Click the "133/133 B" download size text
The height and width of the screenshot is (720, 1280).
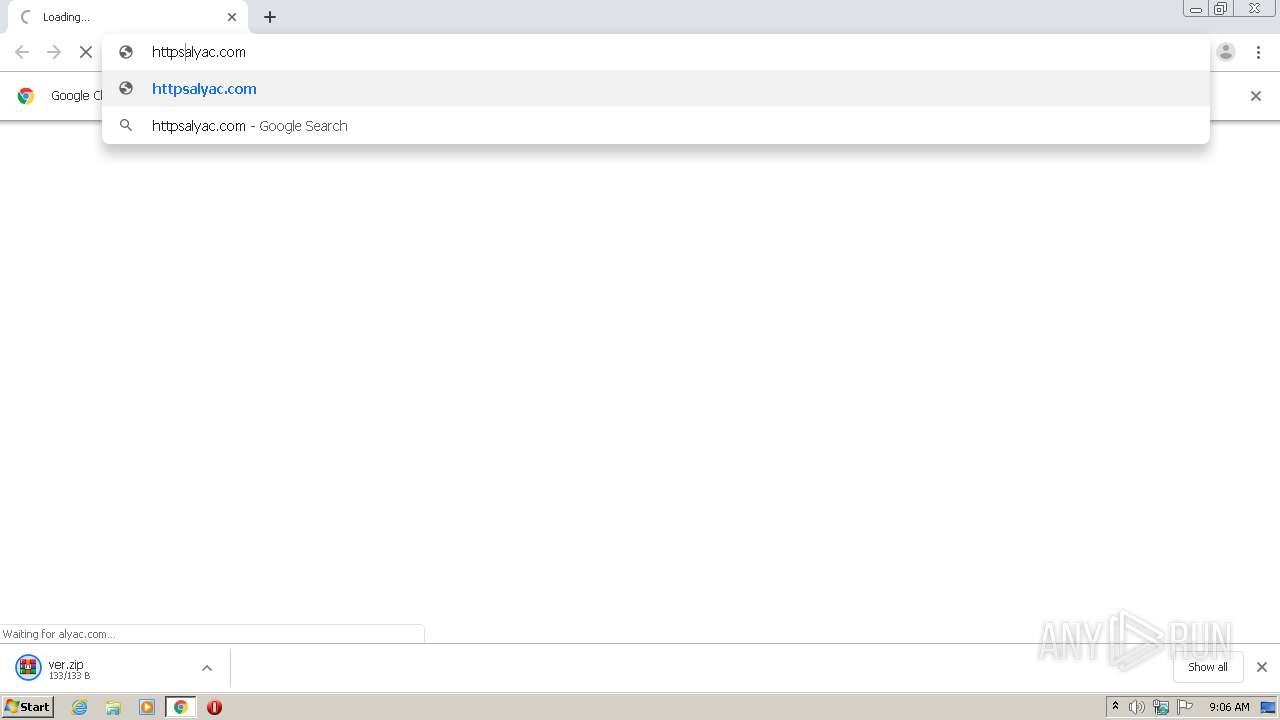[x=69, y=676]
